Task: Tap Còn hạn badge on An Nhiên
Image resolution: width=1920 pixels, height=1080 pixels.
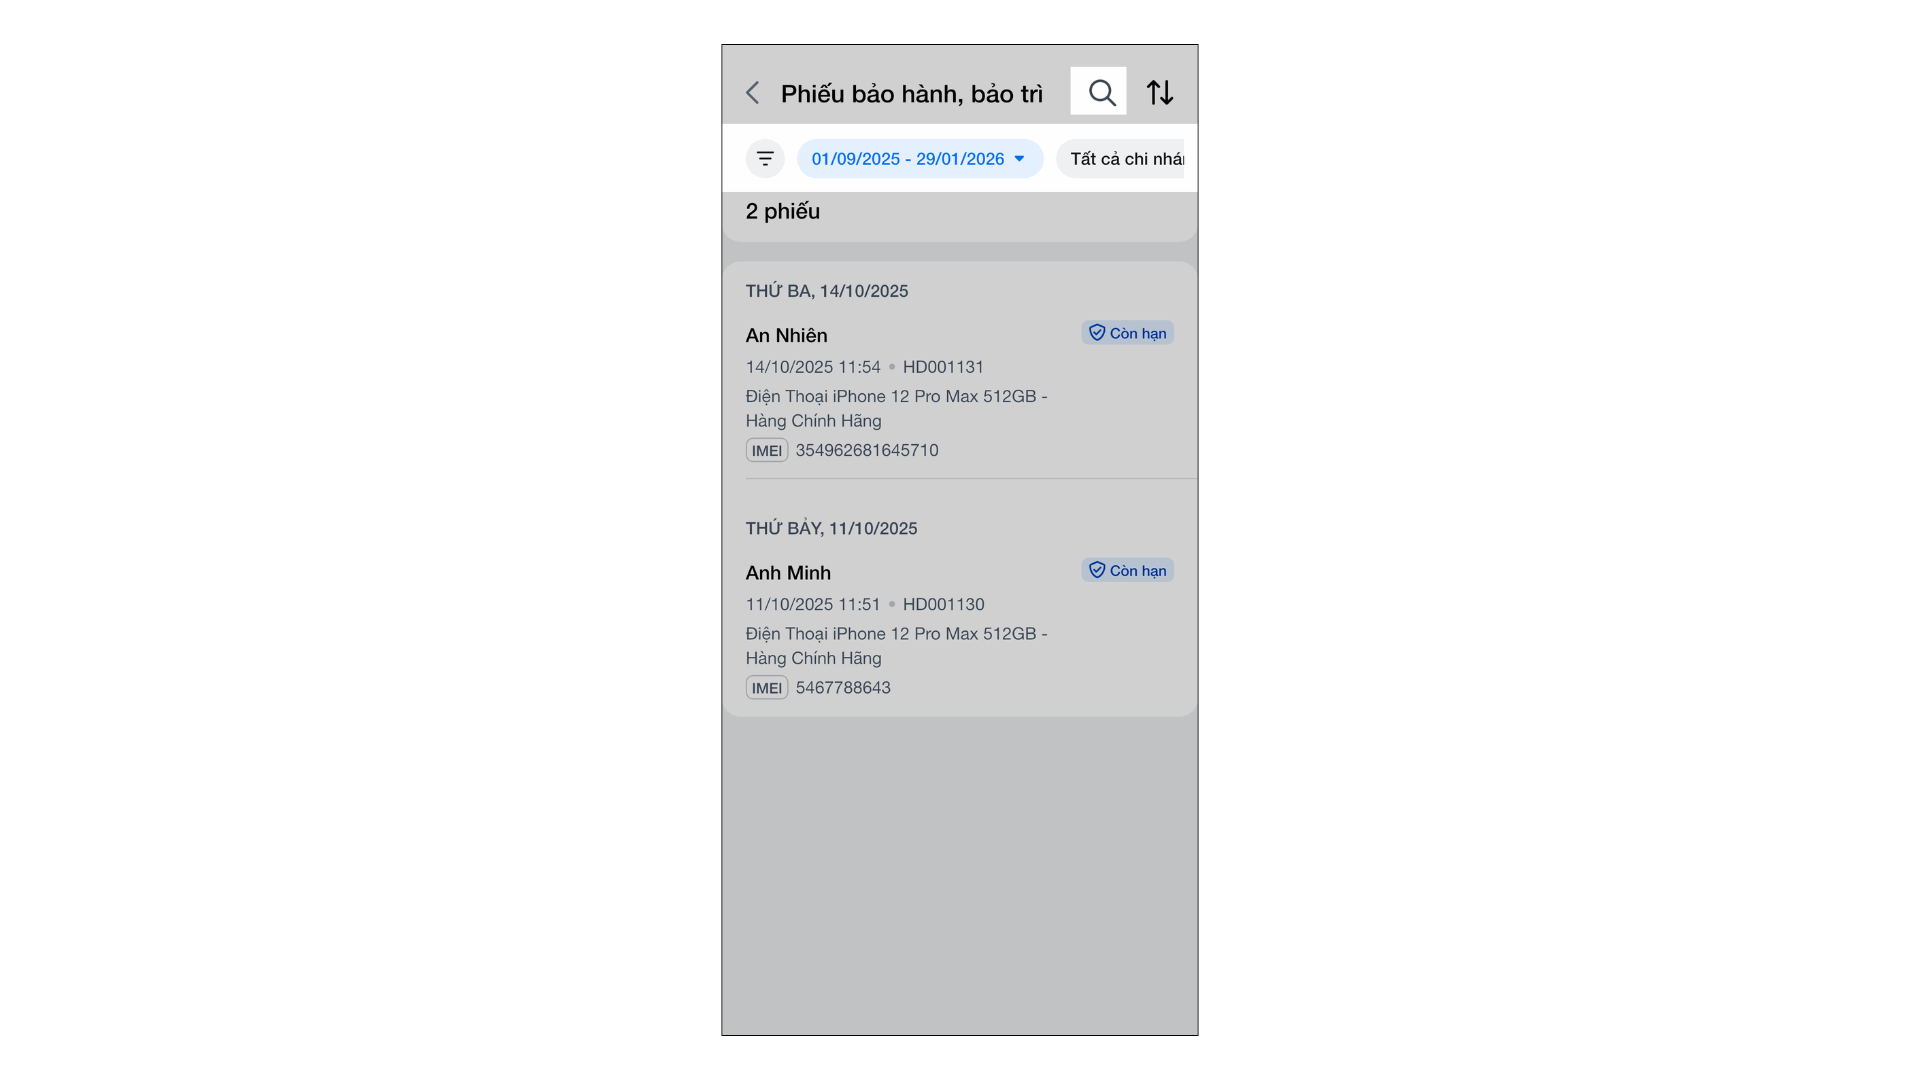Action: (1127, 333)
